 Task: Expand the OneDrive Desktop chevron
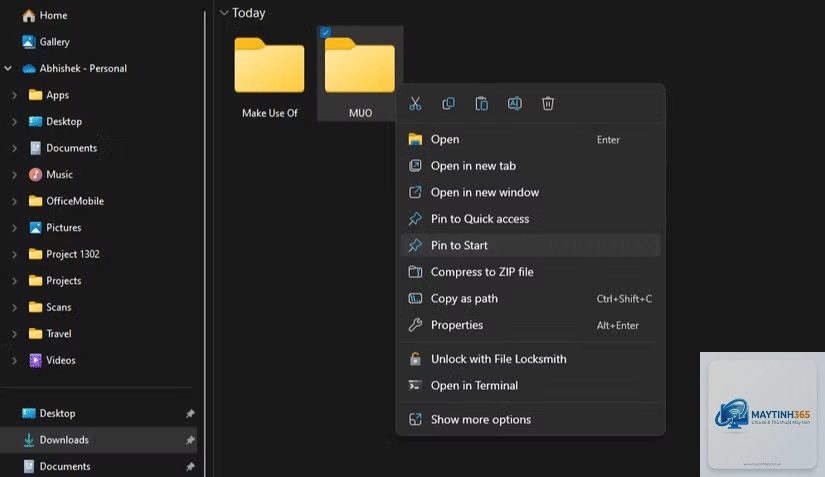15,121
